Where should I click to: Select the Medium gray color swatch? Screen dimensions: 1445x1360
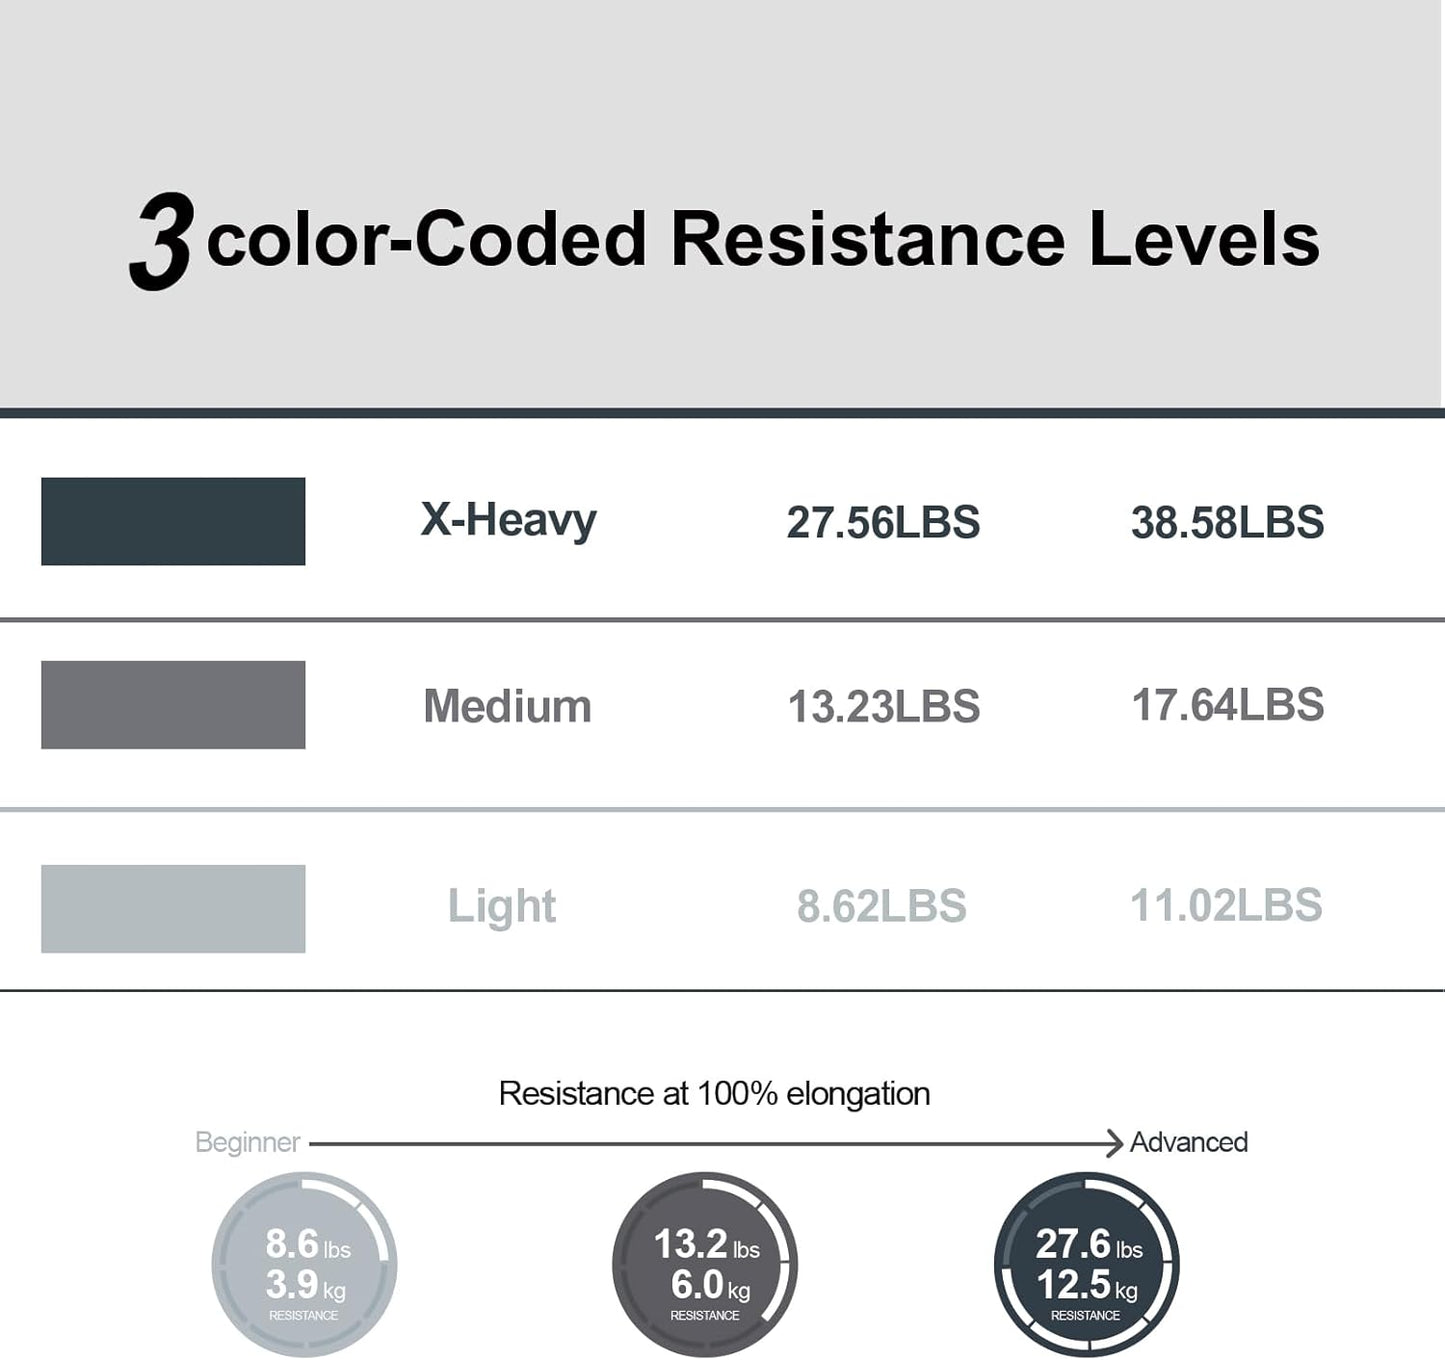pyautogui.click(x=173, y=705)
